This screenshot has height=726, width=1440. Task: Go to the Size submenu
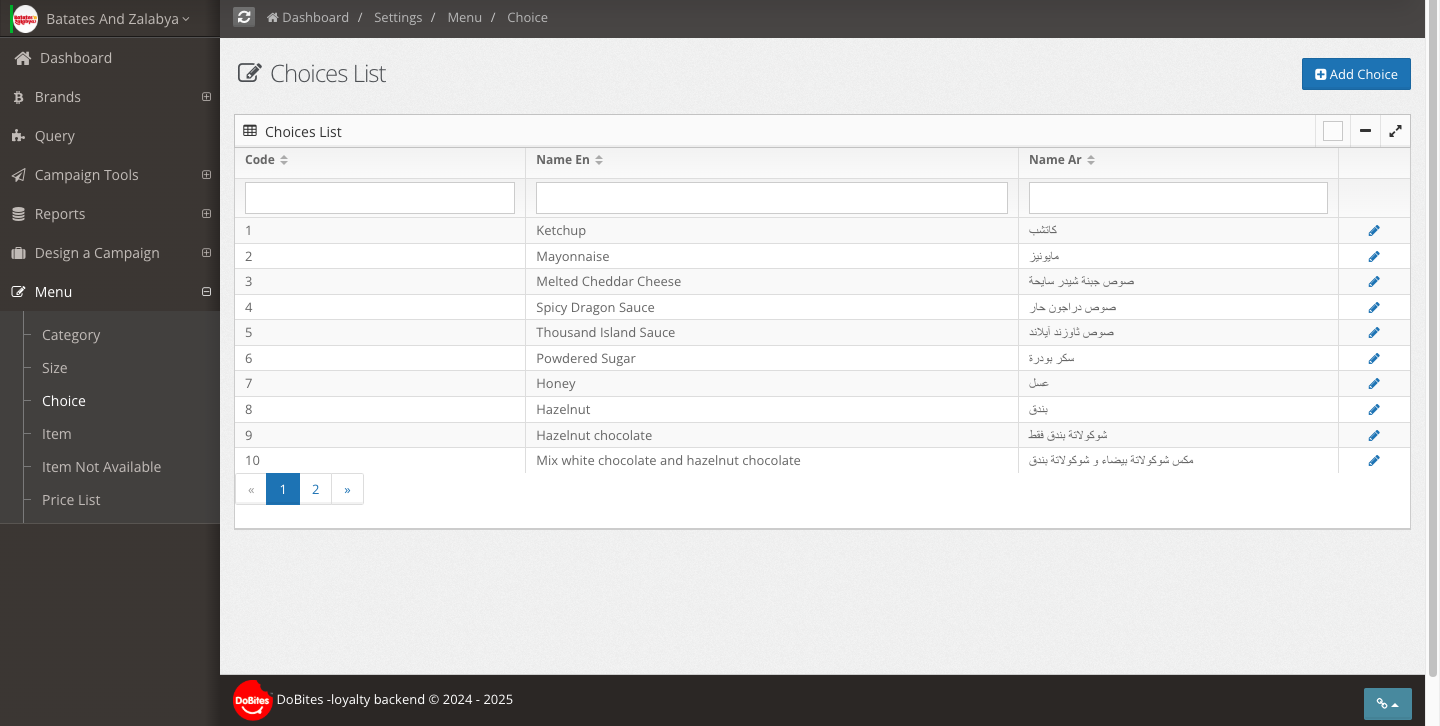pos(55,368)
